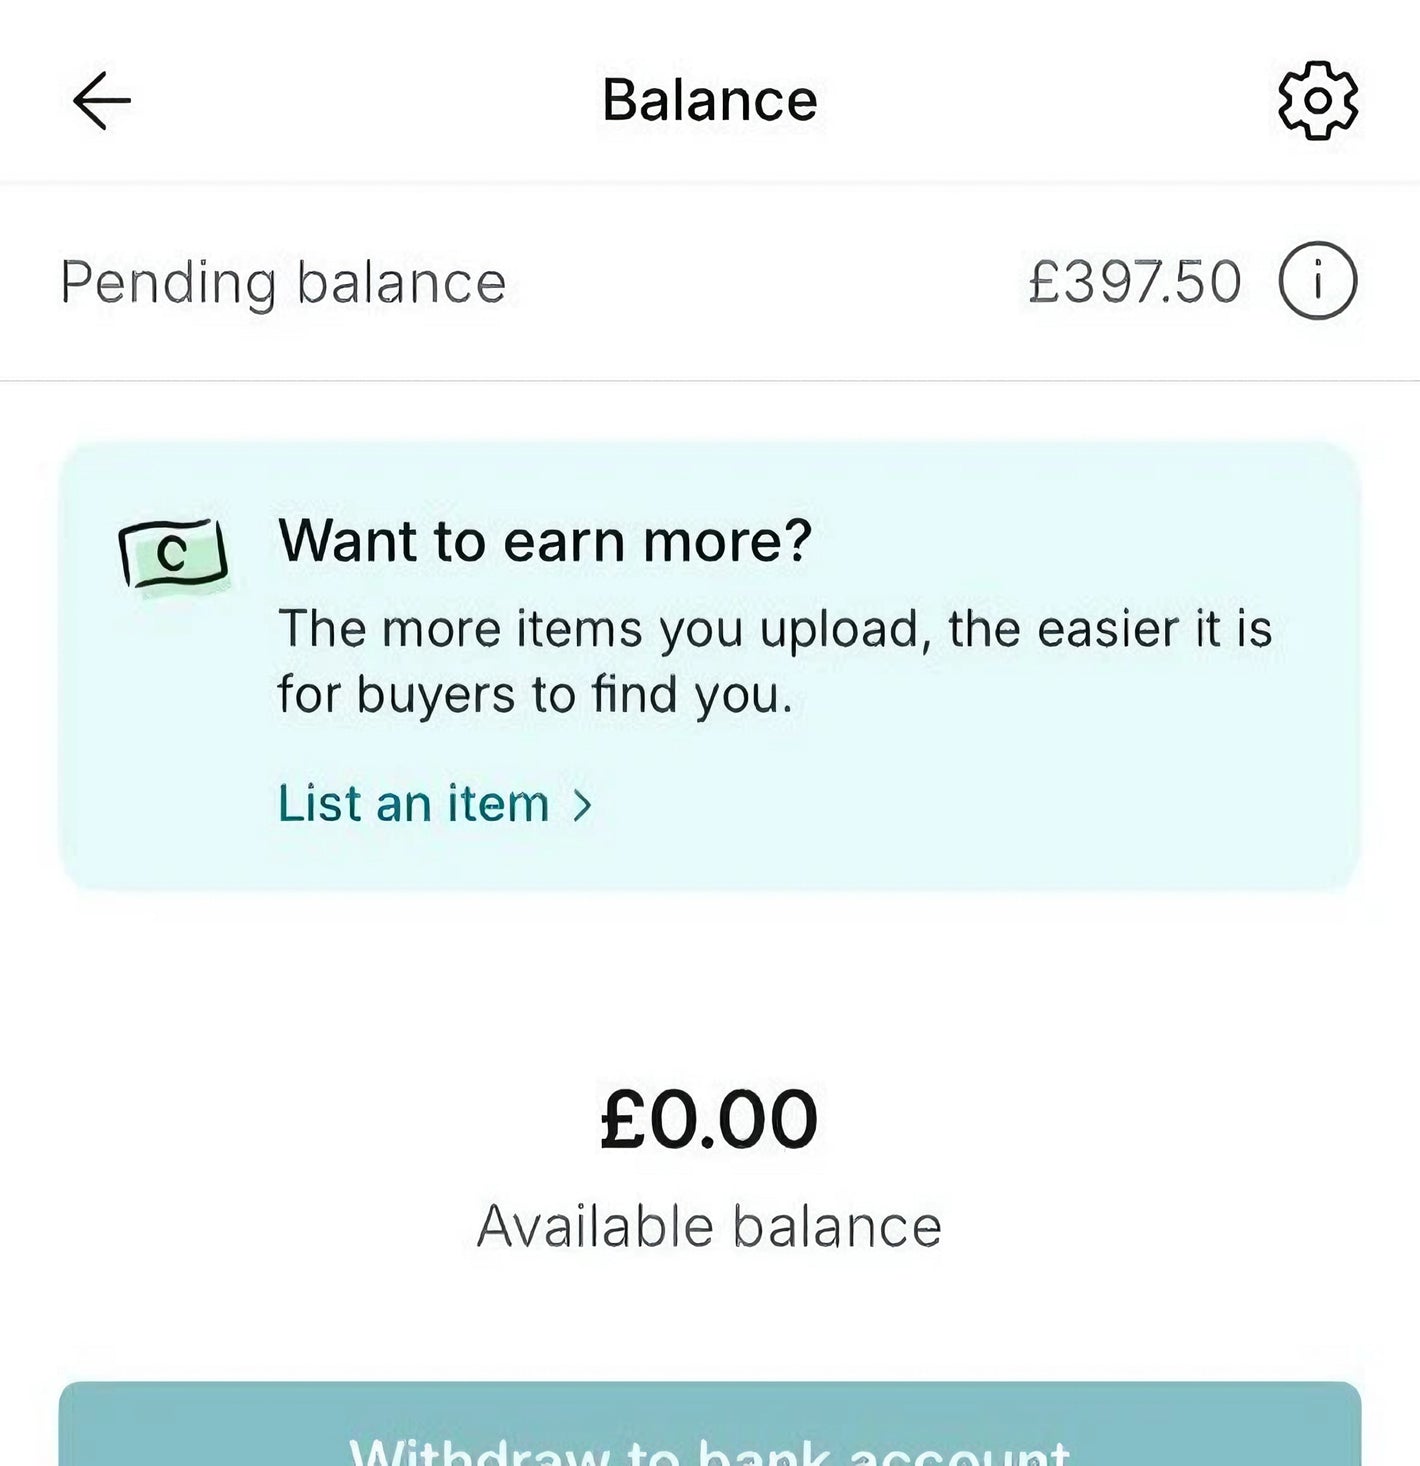Tap the £397.50 pending amount

1135,282
